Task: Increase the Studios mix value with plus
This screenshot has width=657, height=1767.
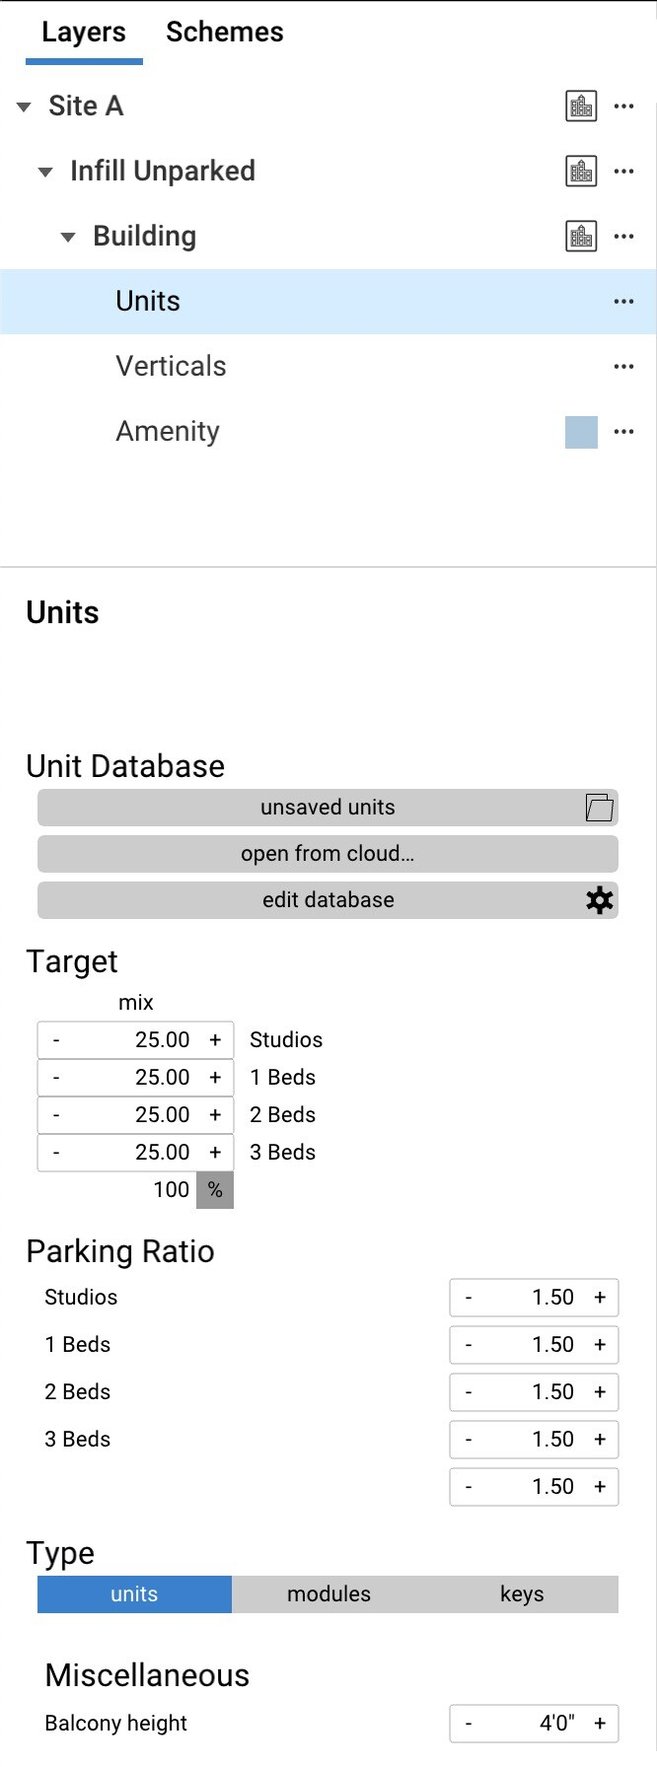Action: click(215, 1040)
